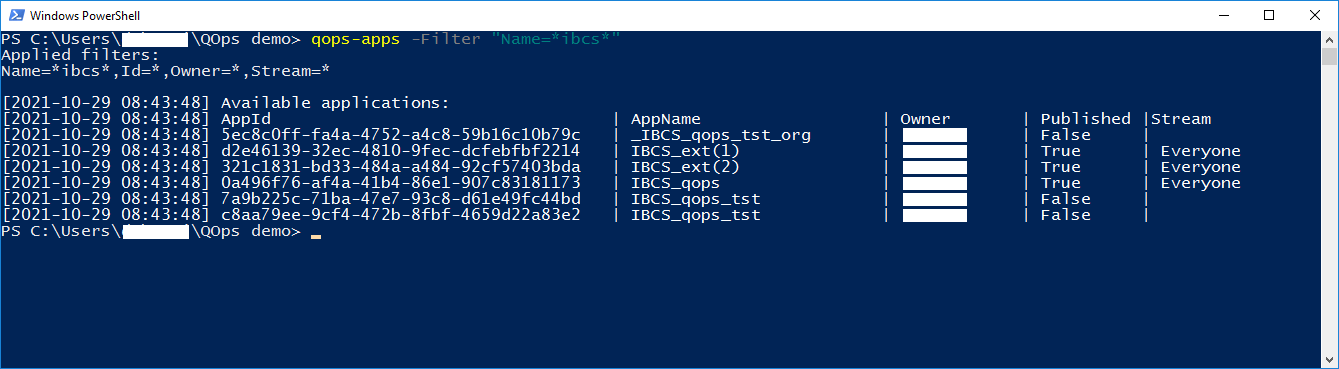Click the AppId d2e46139-32ec-4810-9fec-dcfebfbf2214
Screen dimensions: 1339x369
tap(401, 151)
